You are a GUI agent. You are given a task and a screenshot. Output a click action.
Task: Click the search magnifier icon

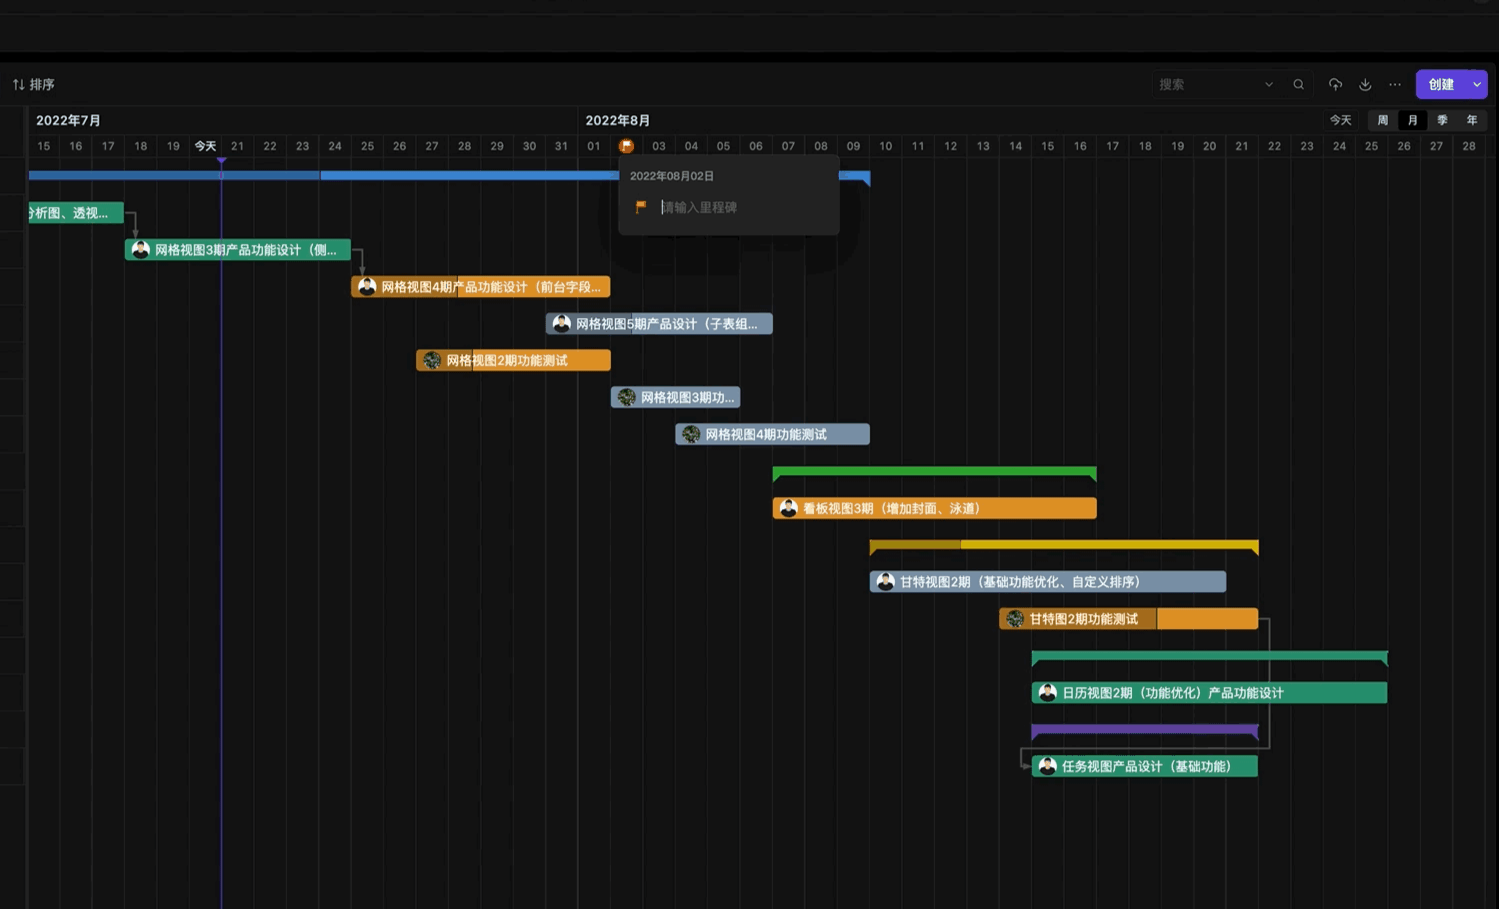[x=1298, y=85]
